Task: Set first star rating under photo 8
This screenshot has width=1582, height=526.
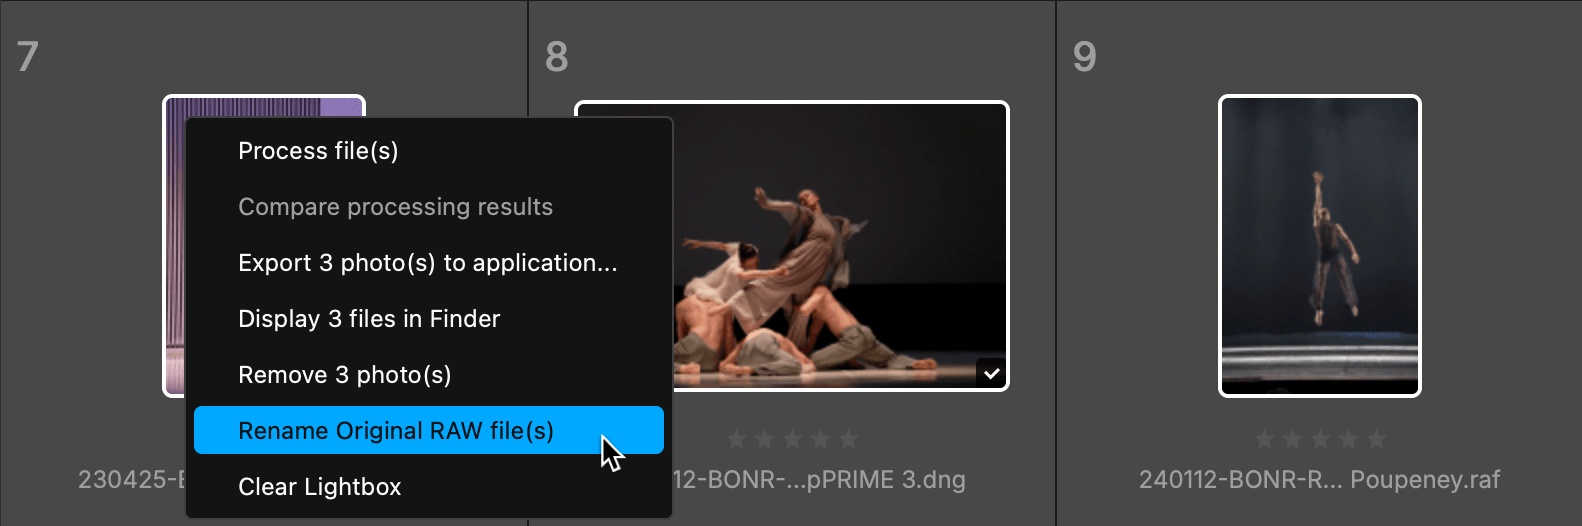Action: (737, 439)
